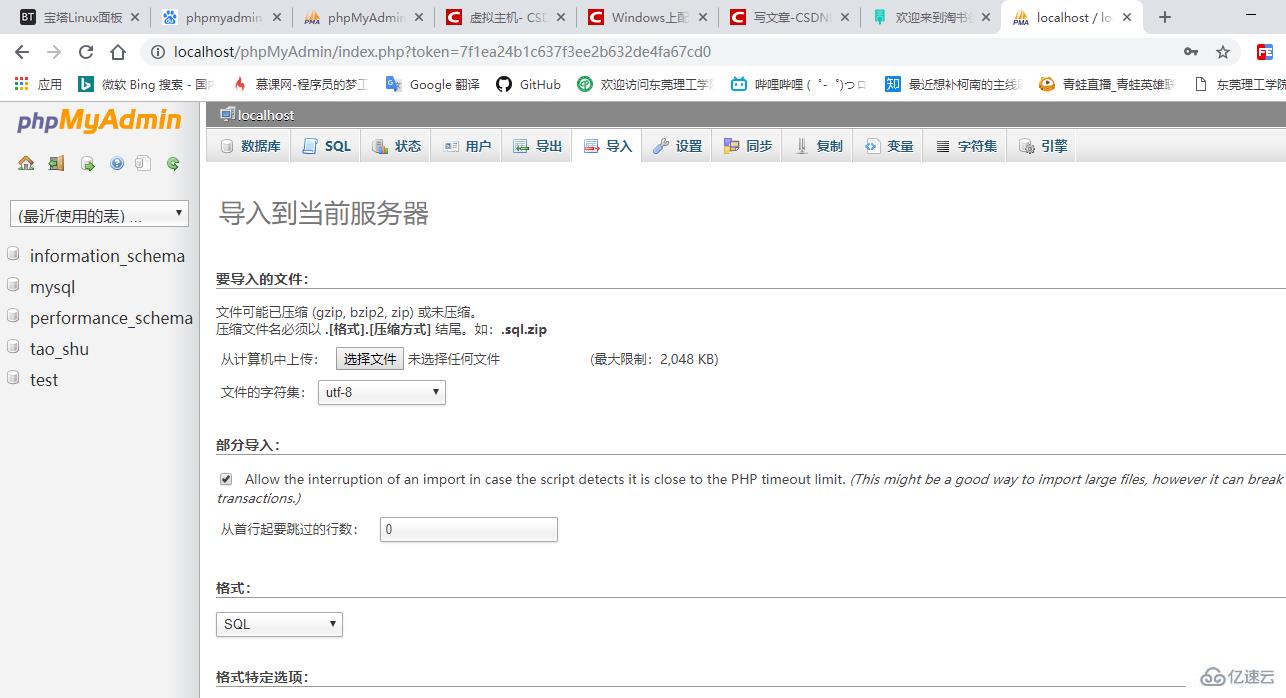Image resolution: width=1286 pixels, height=698 pixels.
Task: Open the file charset utf-8 dropdown
Action: pyautogui.click(x=381, y=392)
